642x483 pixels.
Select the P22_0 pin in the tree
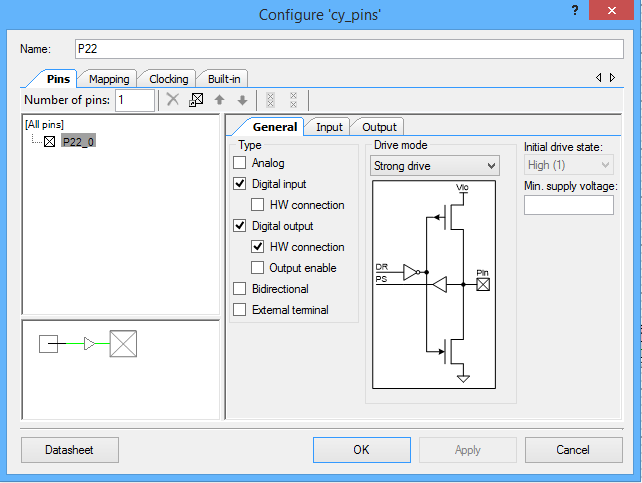point(79,142)
